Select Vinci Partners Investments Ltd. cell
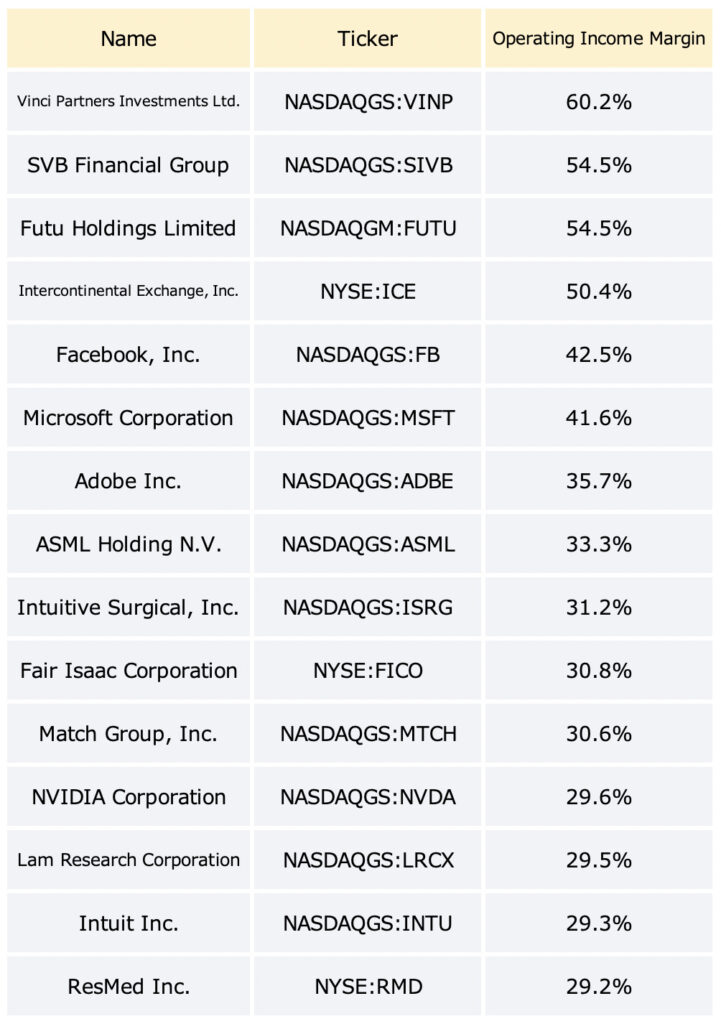The width and height of the screenshot is (721, 1024). [x=129, y=101]
